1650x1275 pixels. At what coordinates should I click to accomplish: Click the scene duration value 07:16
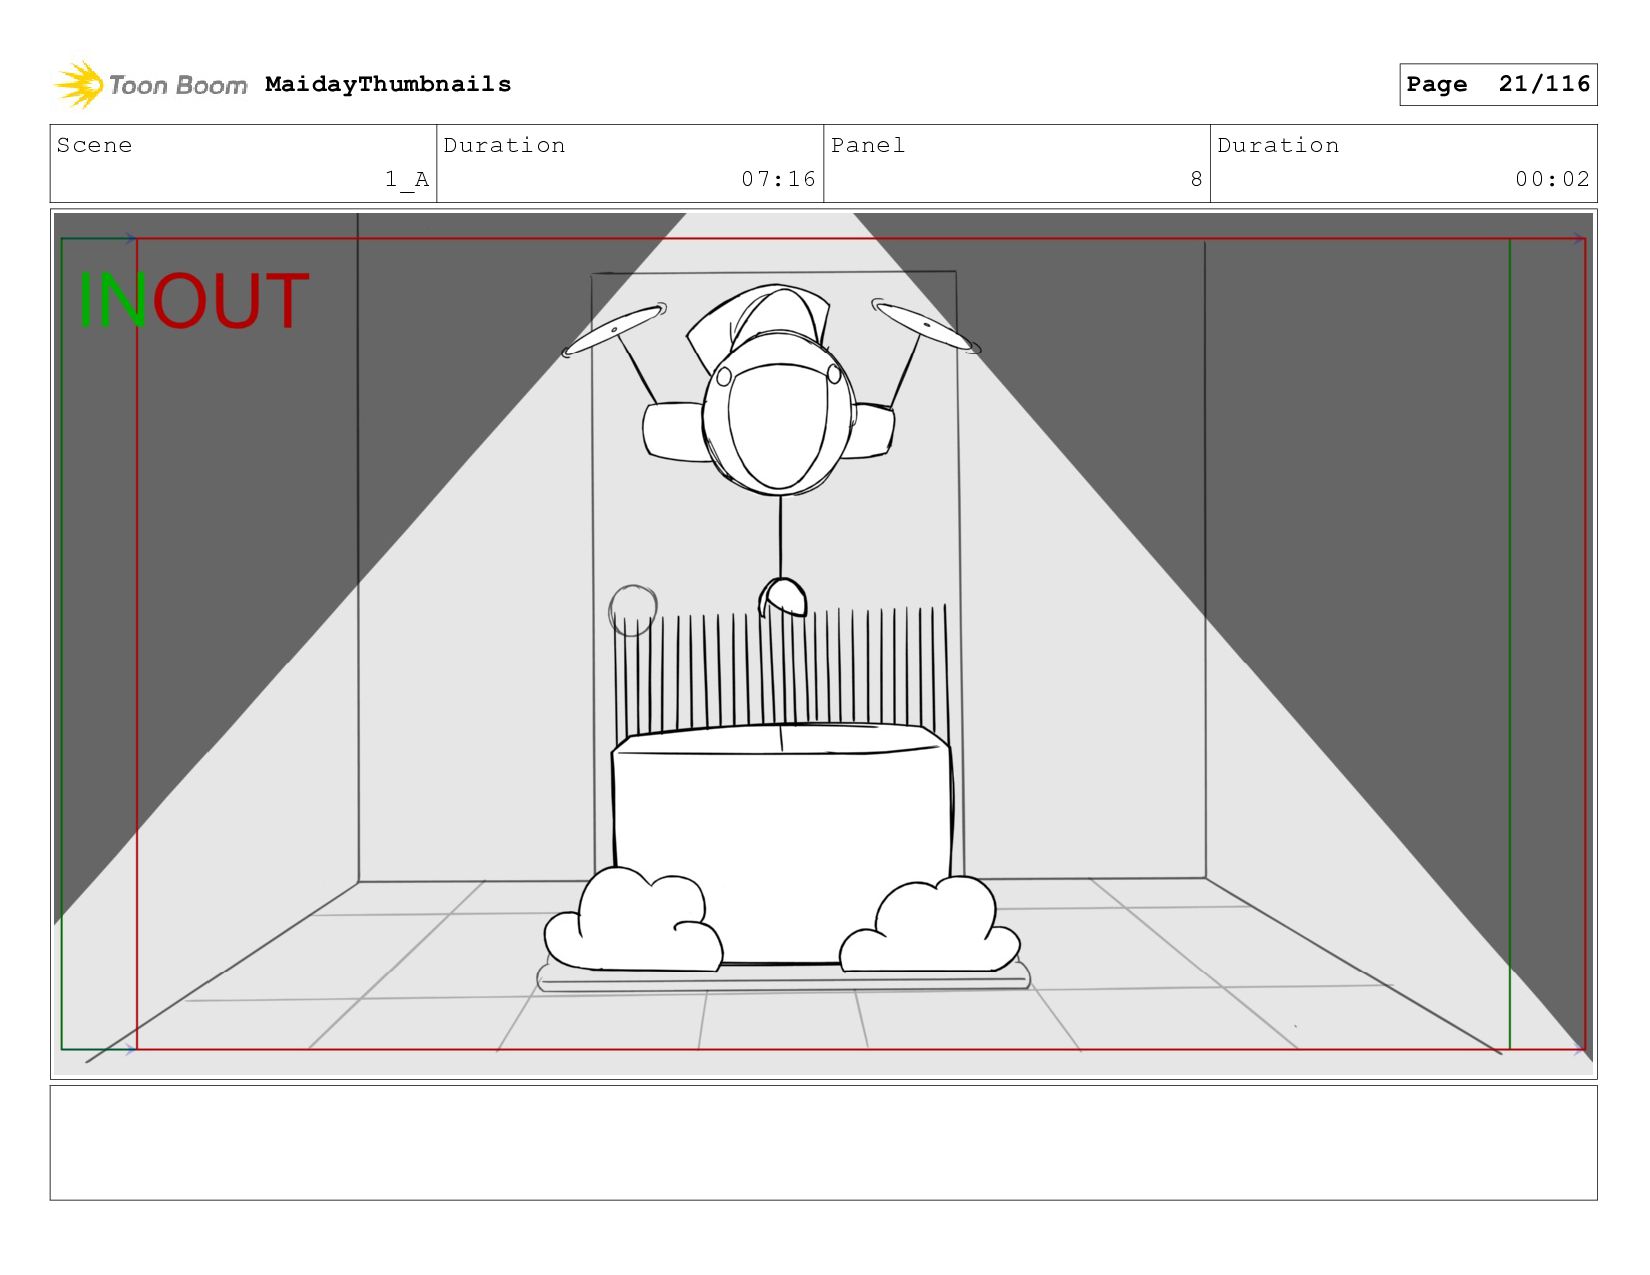pos(778,179)
